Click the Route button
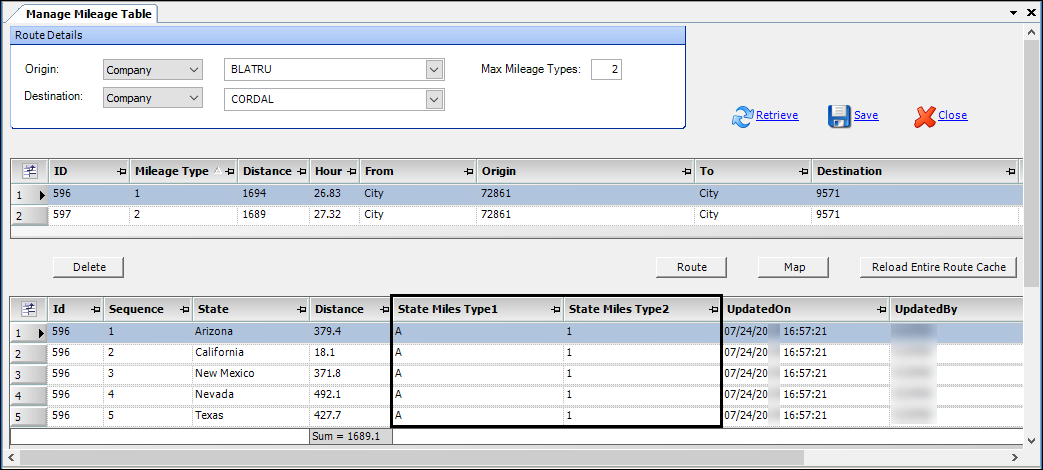This screenshot has height=470, width=1043. point(691,267)
